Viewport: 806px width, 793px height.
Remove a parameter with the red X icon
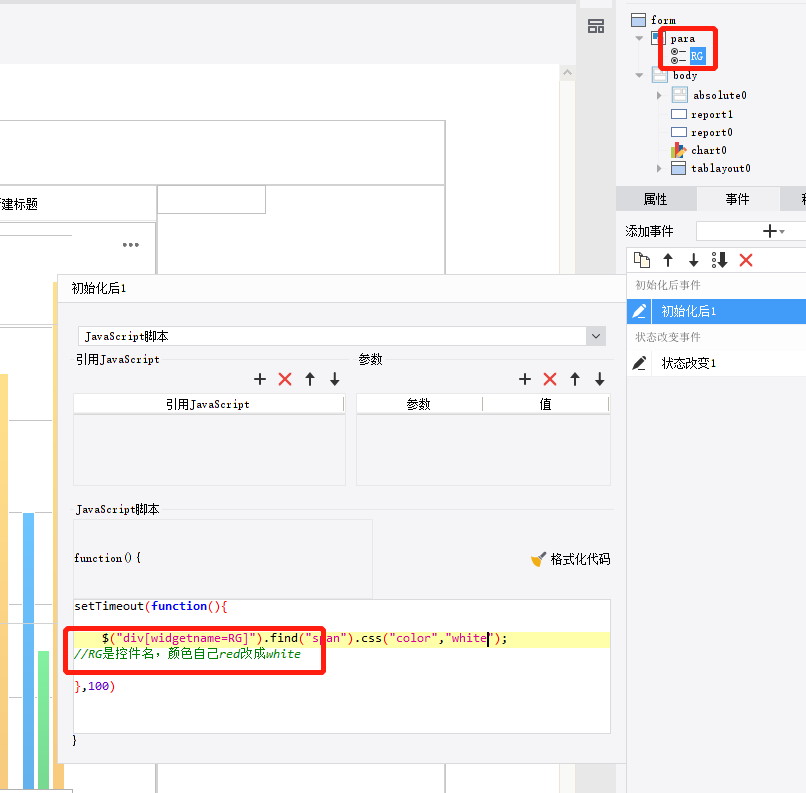549,379
